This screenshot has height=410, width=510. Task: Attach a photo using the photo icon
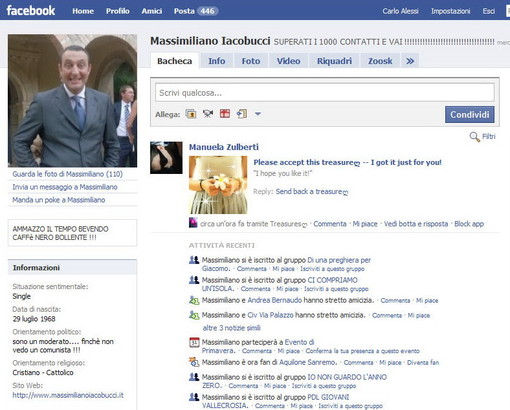pos(191,114)
